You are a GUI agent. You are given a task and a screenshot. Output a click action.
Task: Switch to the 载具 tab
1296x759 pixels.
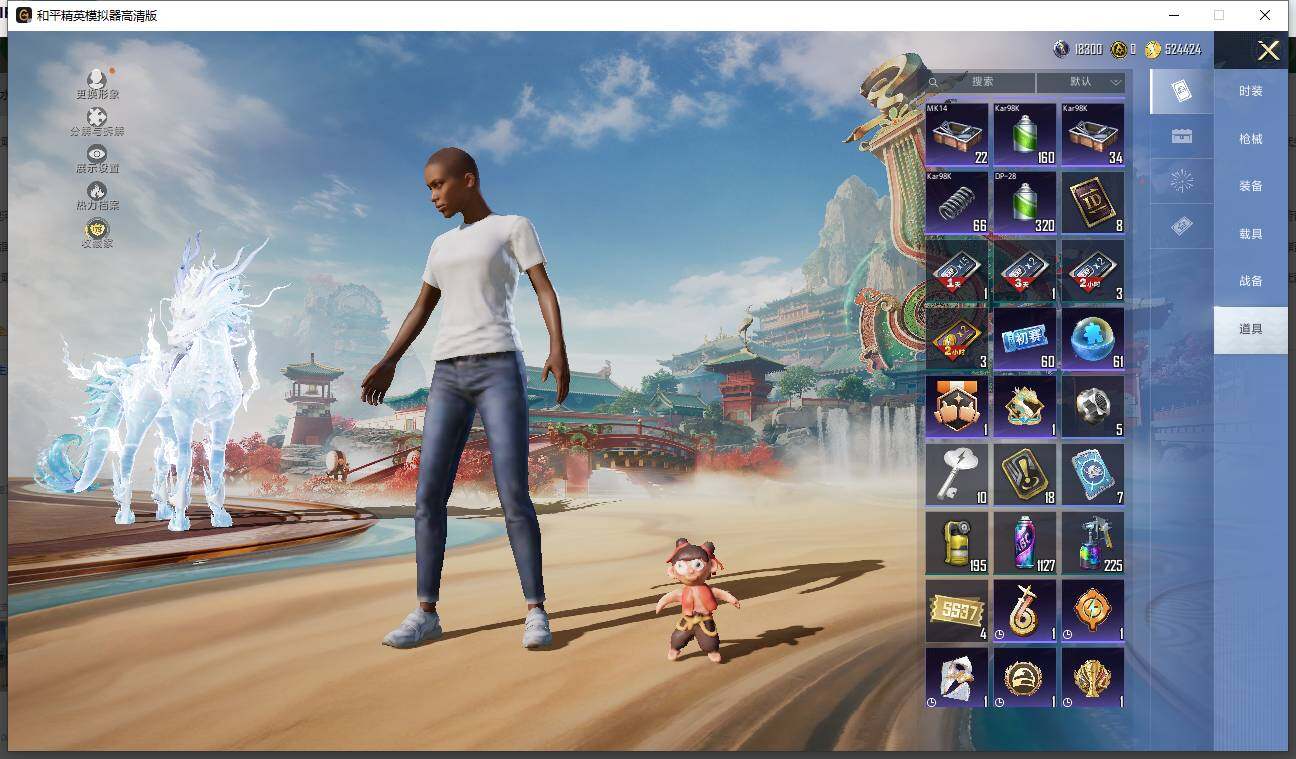tap(1251, 234)
